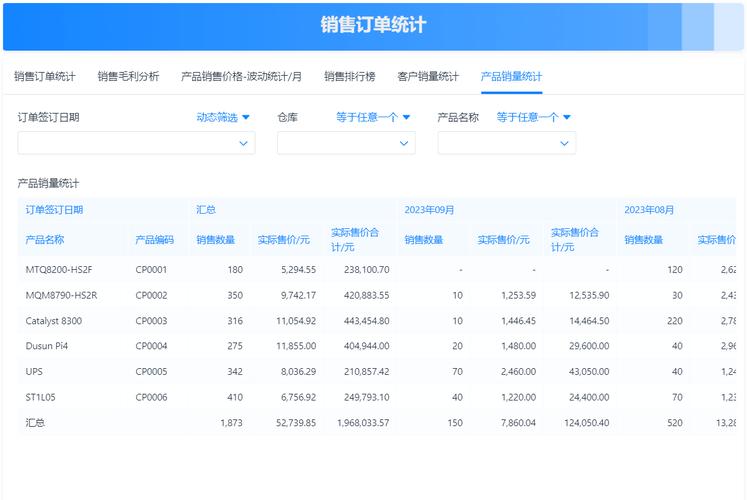Open 动态筛选 filter mode dropdown
Image resolution: width=747 pixels, height=500 pixels.
coord(223,117)
